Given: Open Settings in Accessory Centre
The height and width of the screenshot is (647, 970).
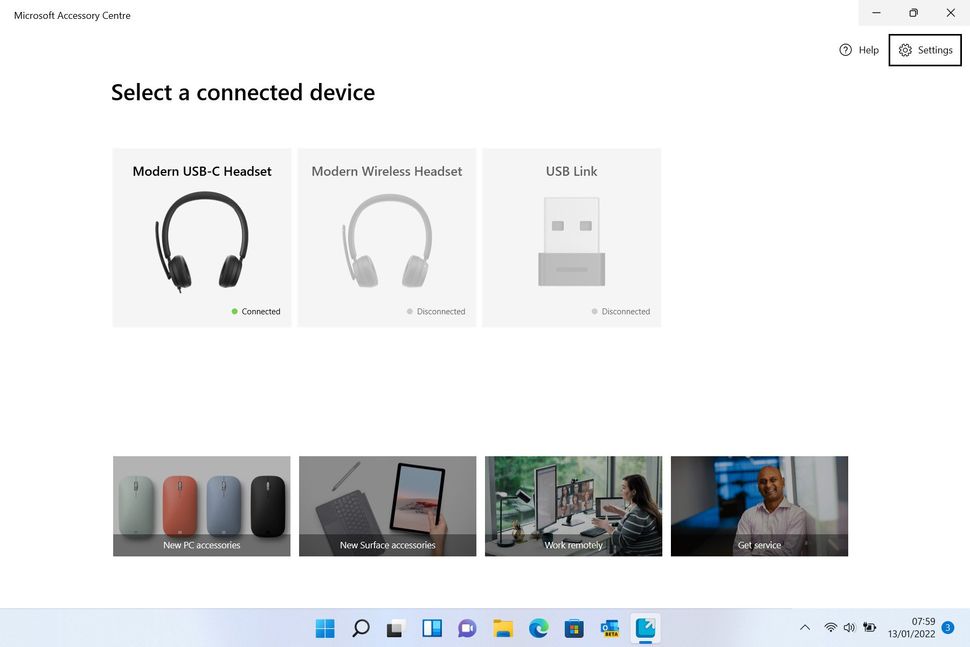Looking at the screenshot, I should tap(923, 49).
